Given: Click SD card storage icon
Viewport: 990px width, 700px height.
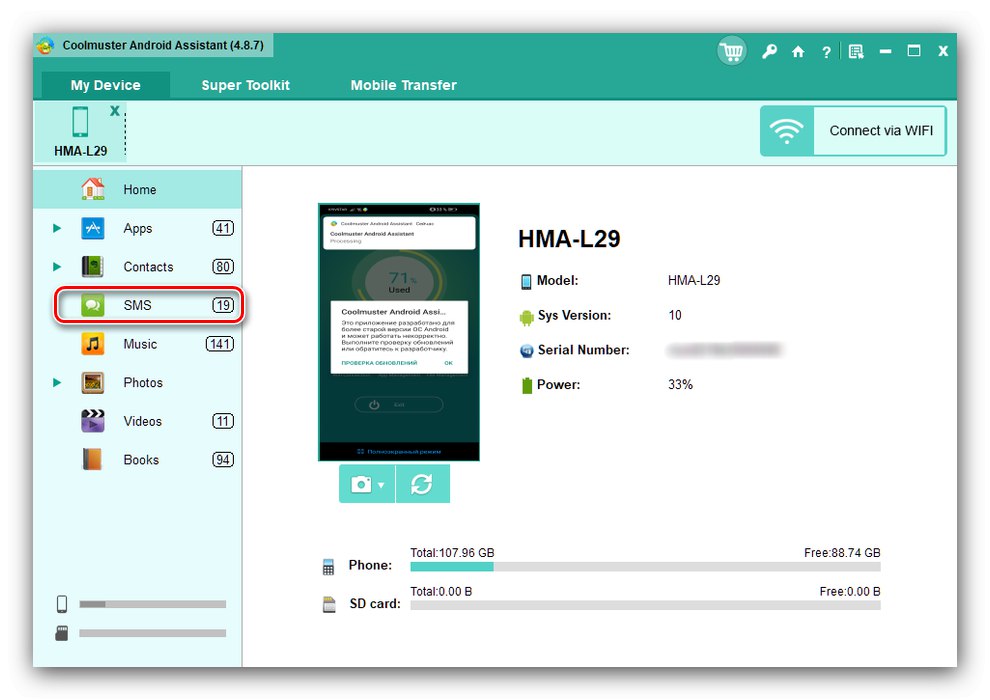Looking at the screenshot, I should click(329, 605).
